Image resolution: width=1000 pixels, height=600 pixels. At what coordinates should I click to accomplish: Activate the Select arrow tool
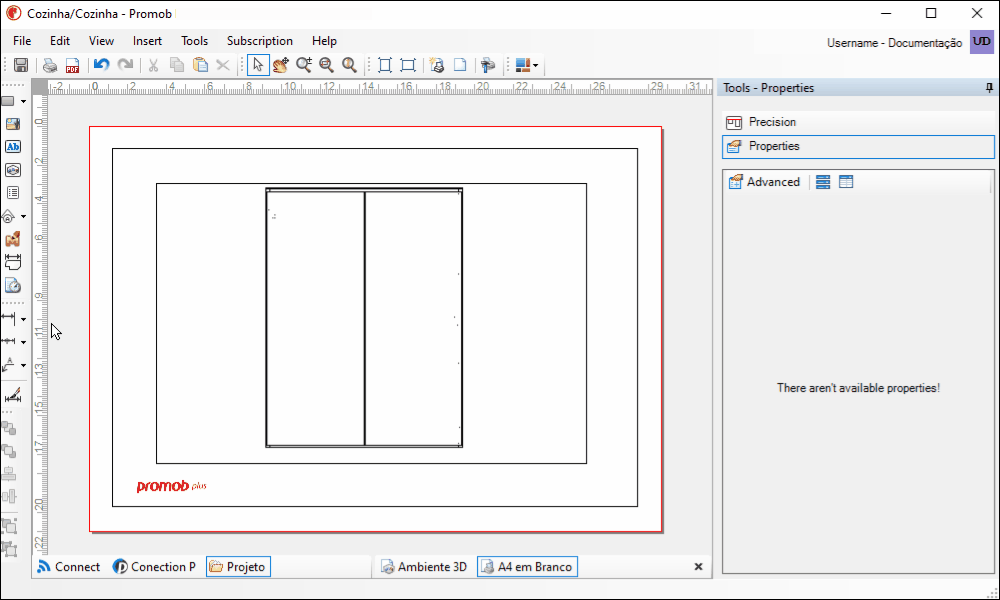[258, 65]
